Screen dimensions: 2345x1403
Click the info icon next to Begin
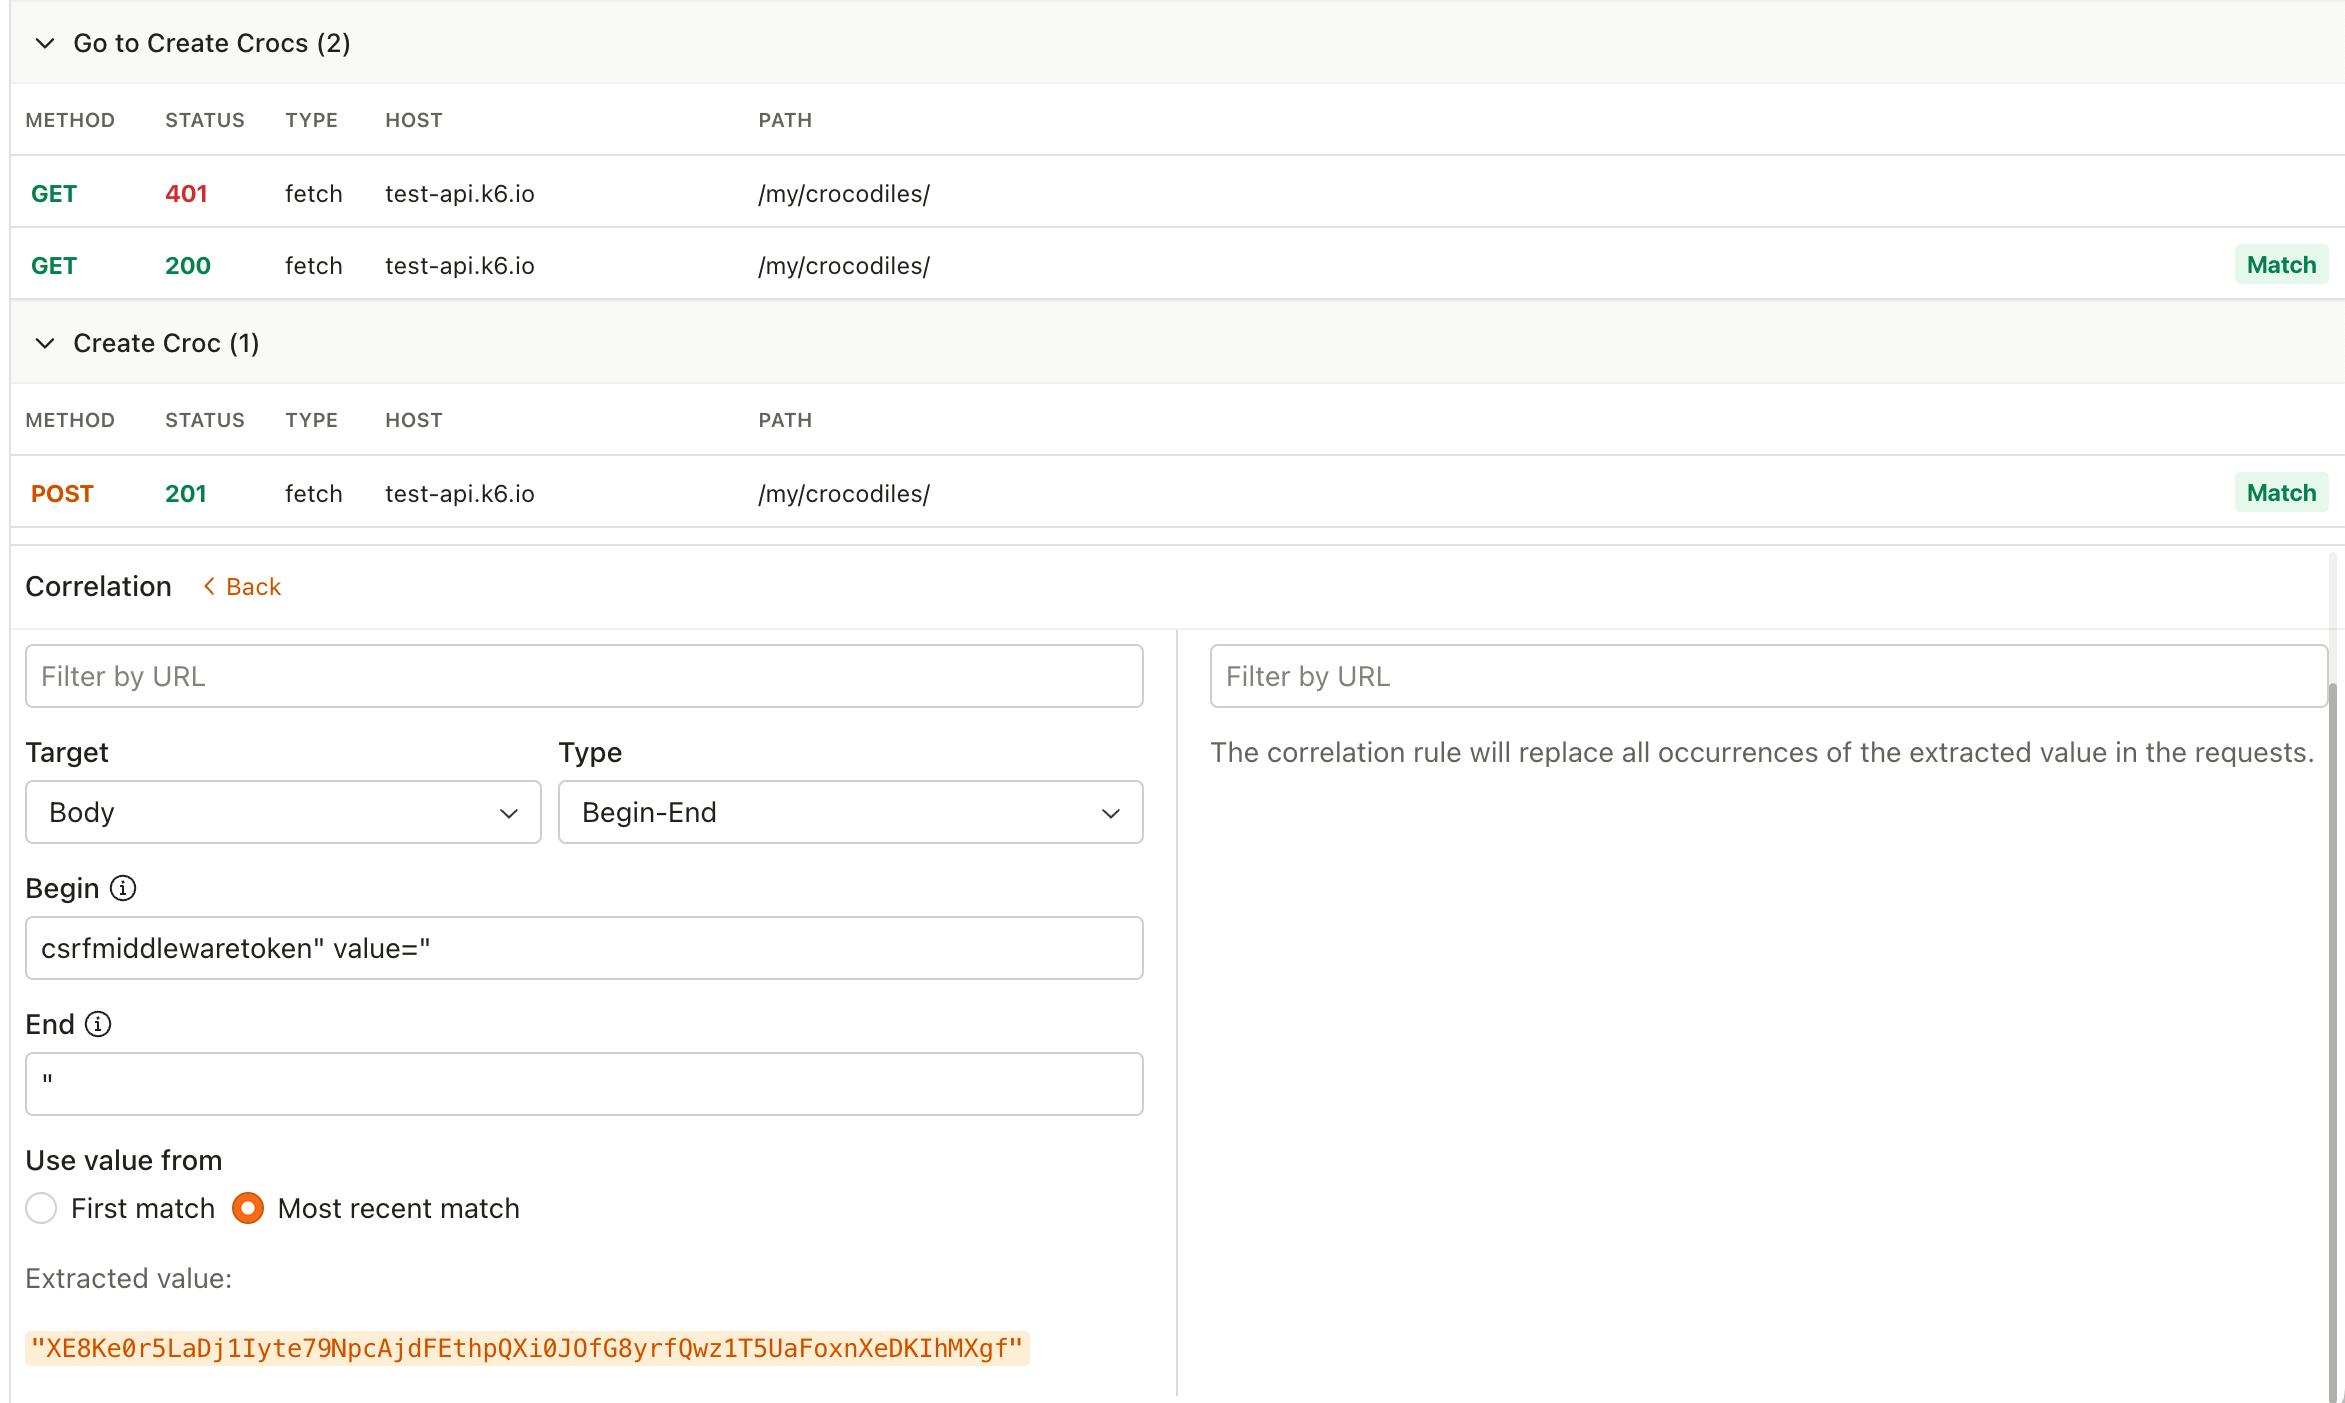point(123,888)
